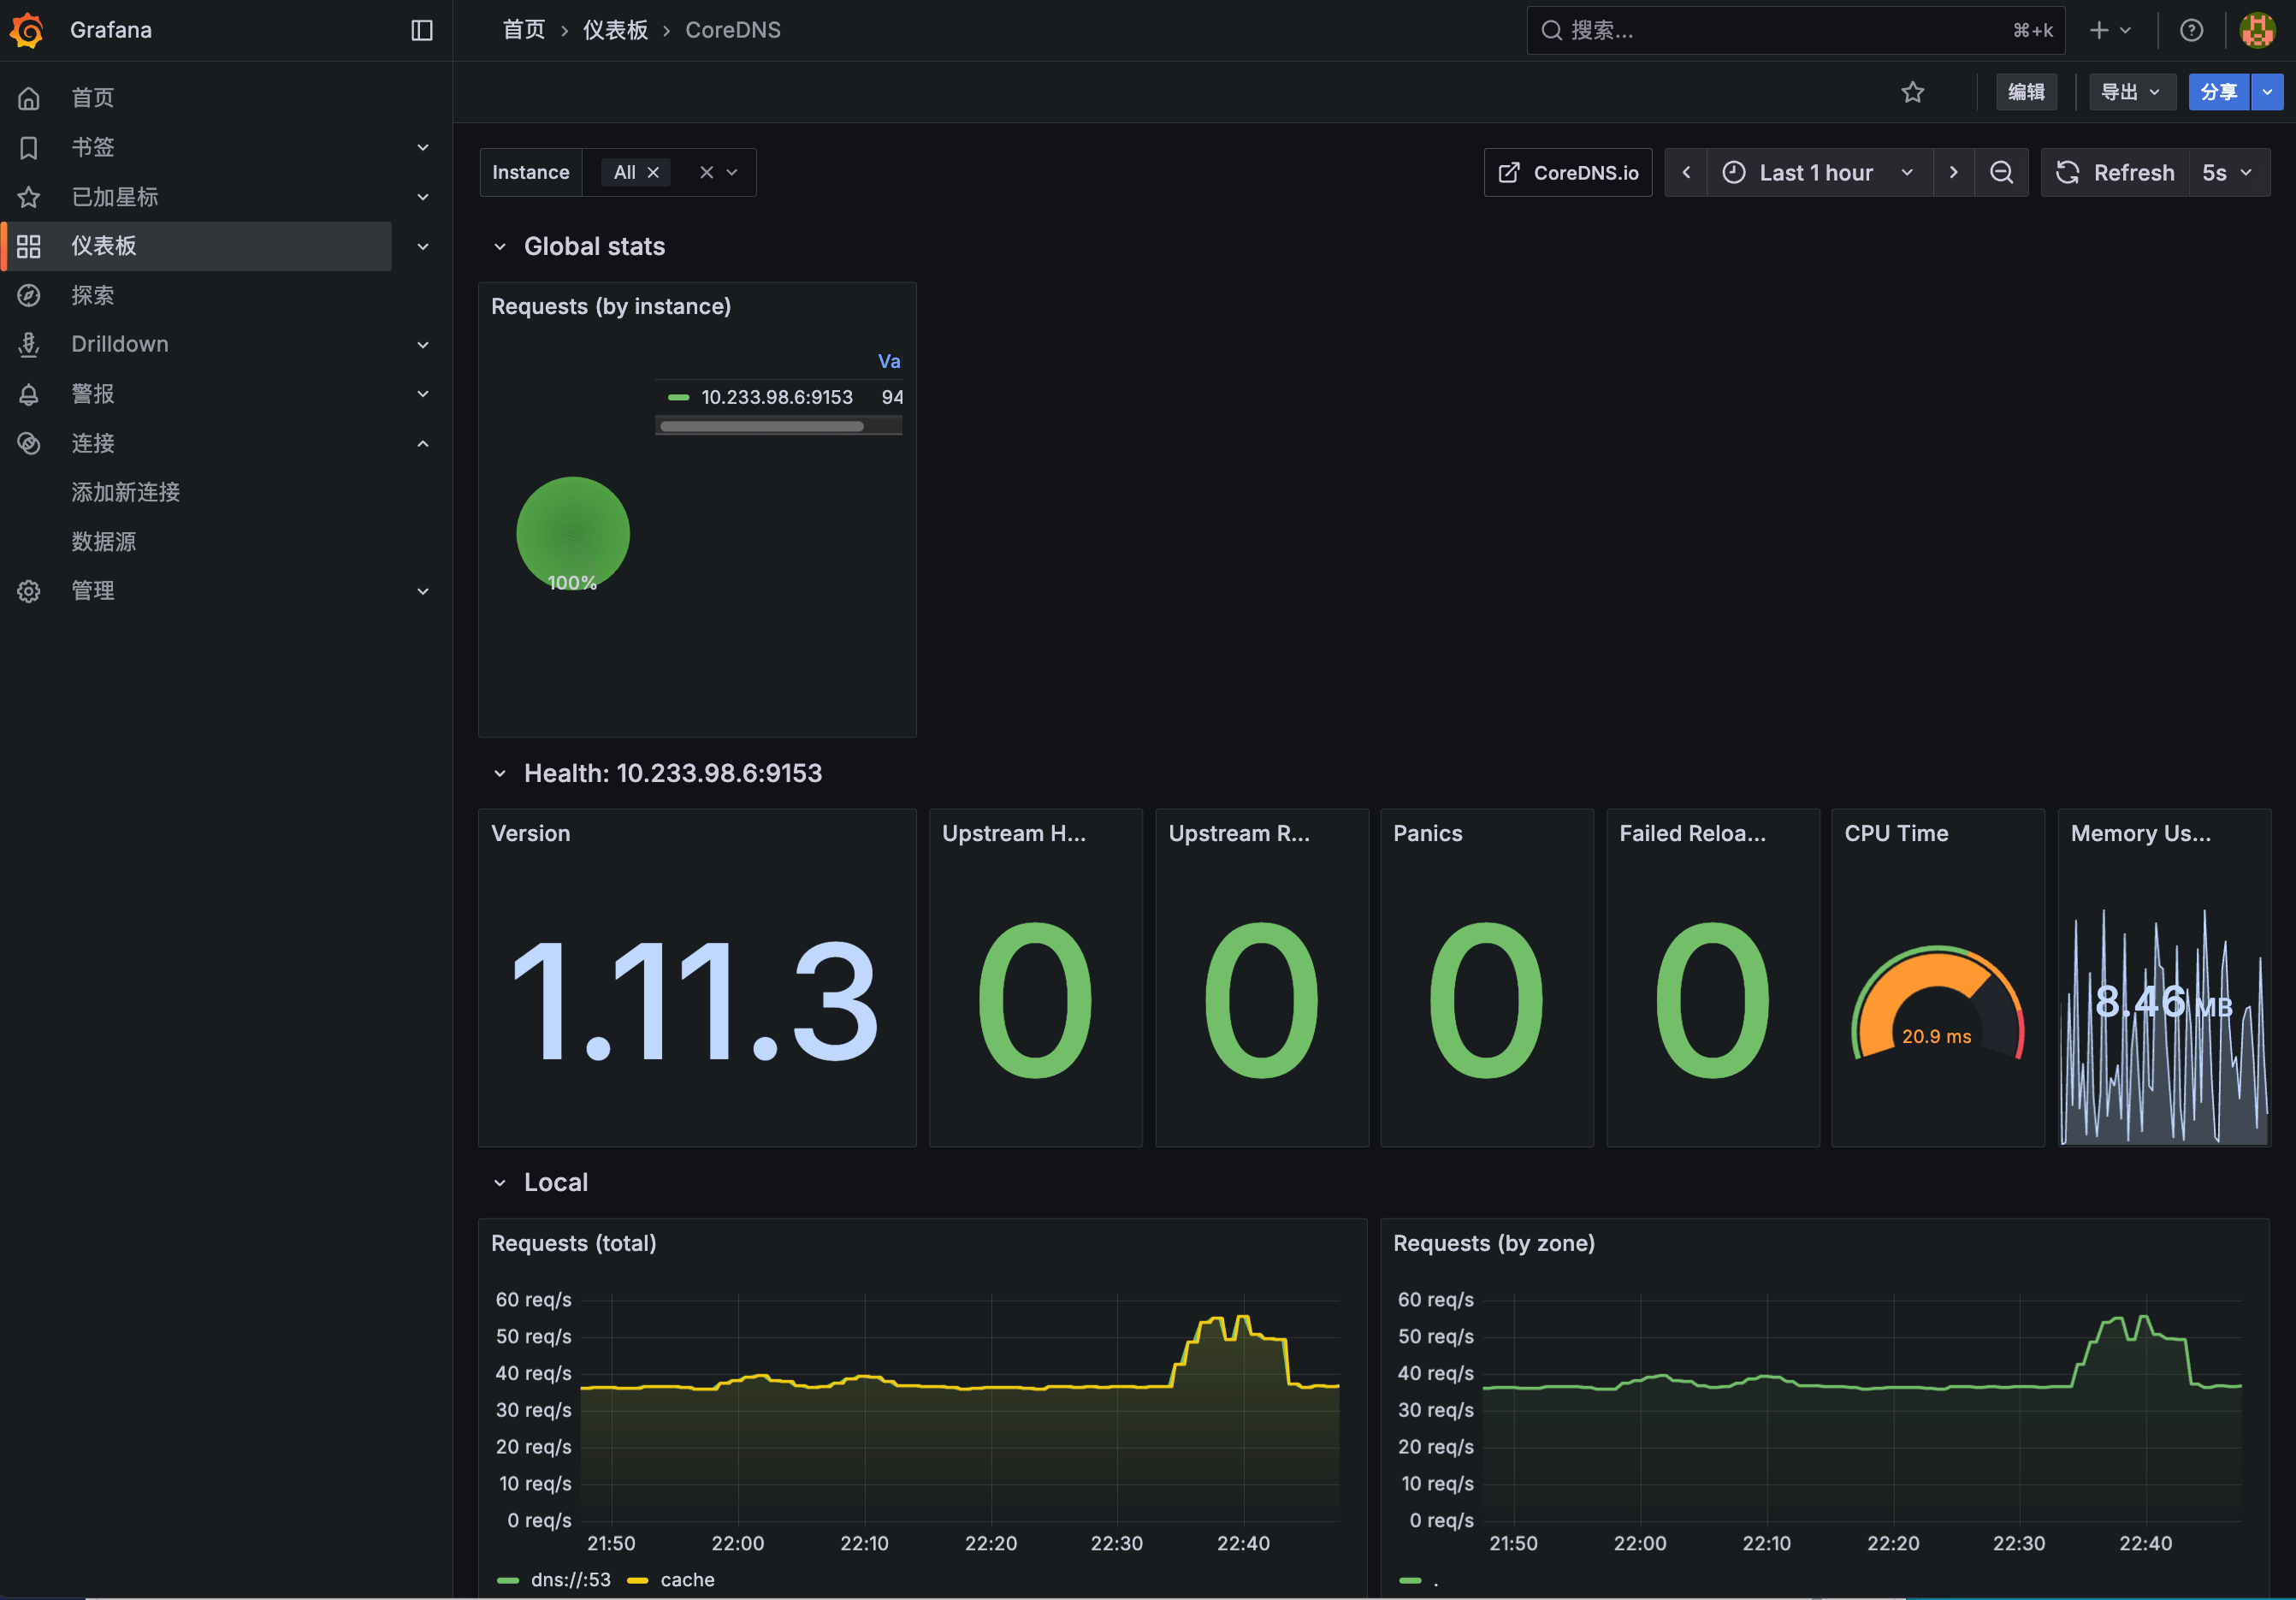
Task: Toggle 10.233.98.6:9153 series in pie legend
Action: pyautogui.click(x=776, y=397)
